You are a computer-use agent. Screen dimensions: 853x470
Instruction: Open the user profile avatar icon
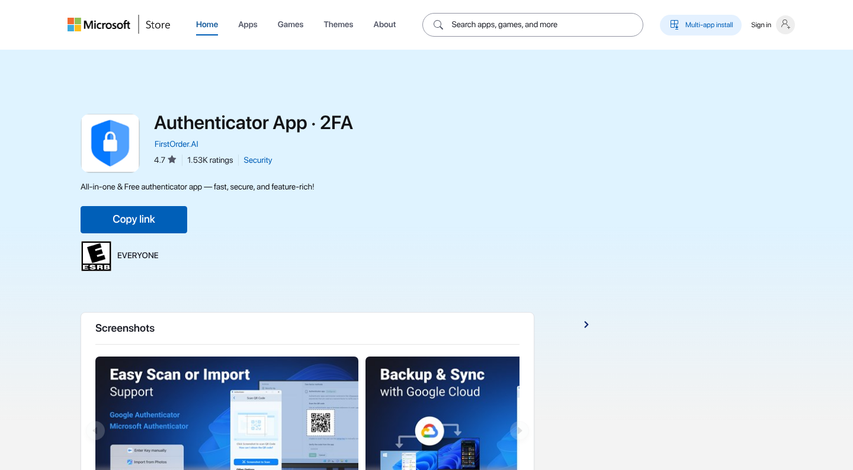pos(785,24)
